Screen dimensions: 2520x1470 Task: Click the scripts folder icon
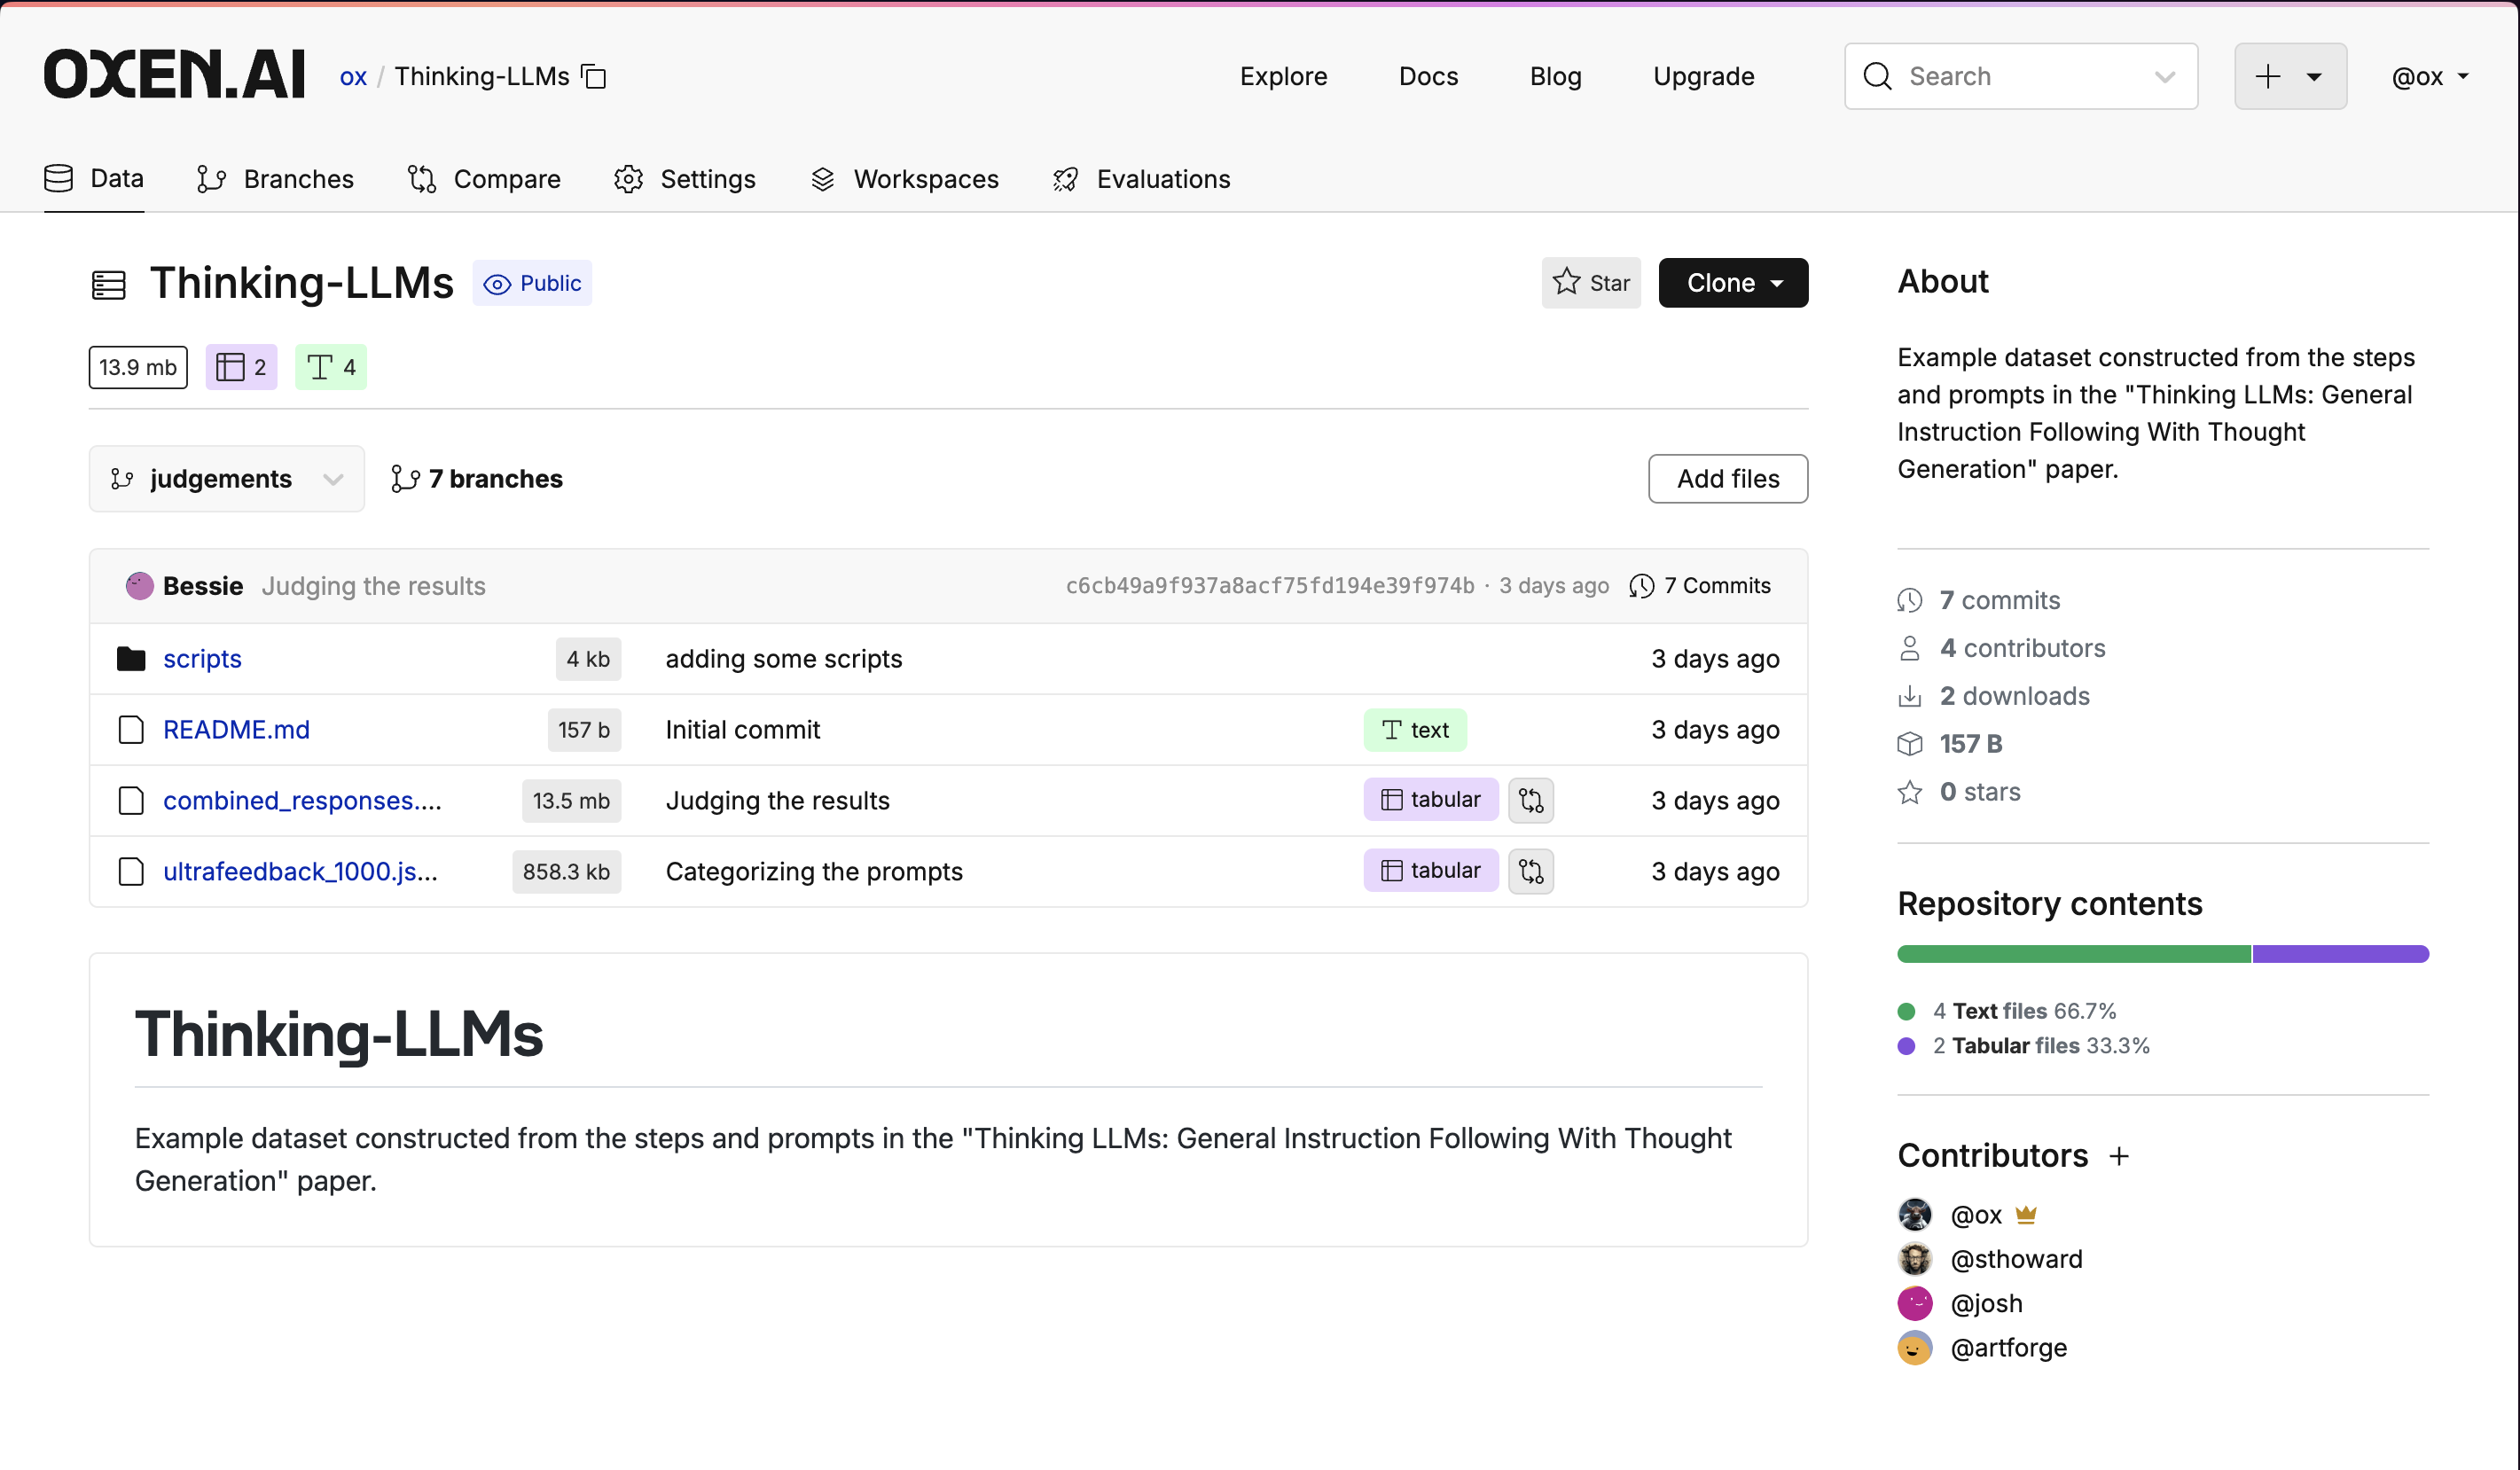coord(131,659)
